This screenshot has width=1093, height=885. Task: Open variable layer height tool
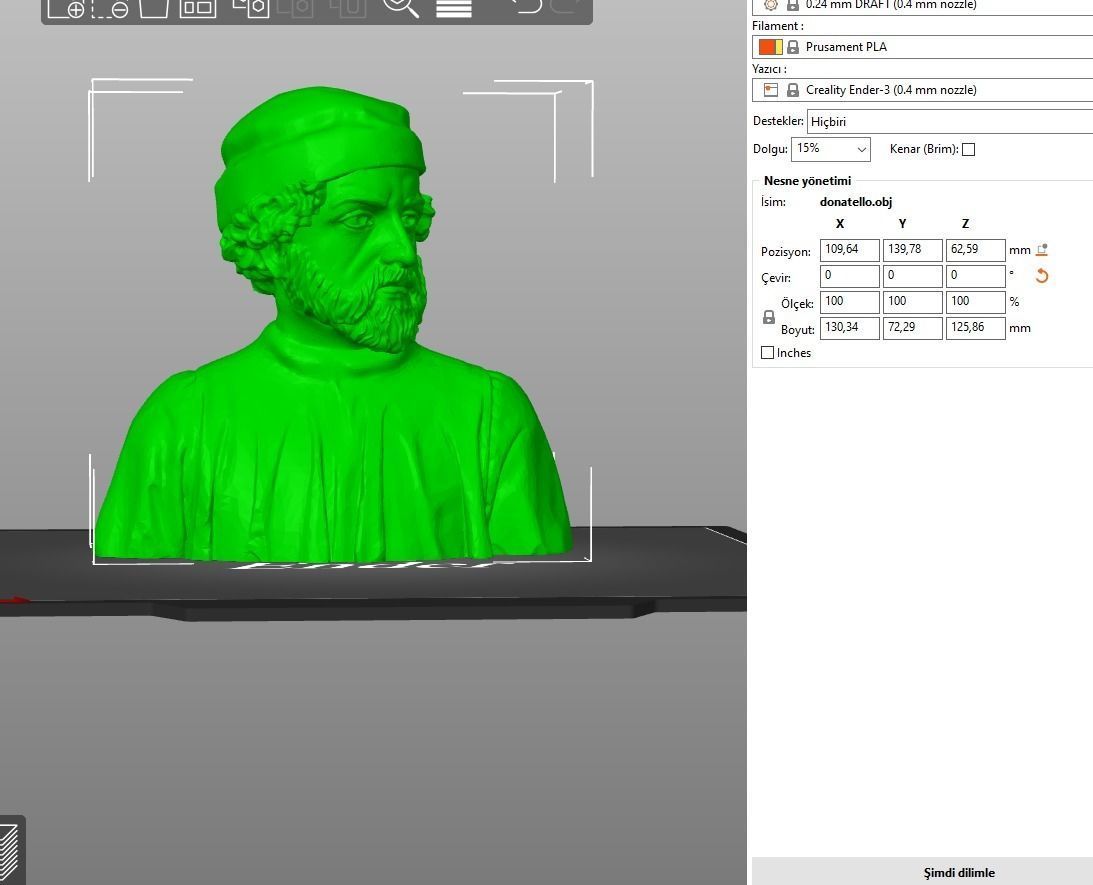pos(454,8)
